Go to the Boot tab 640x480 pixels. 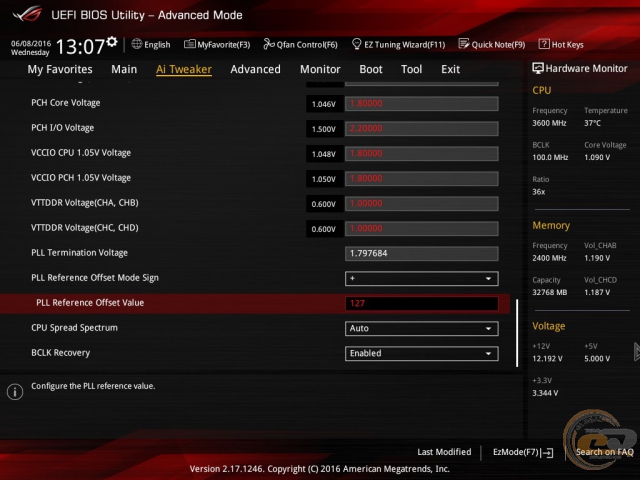371,69
